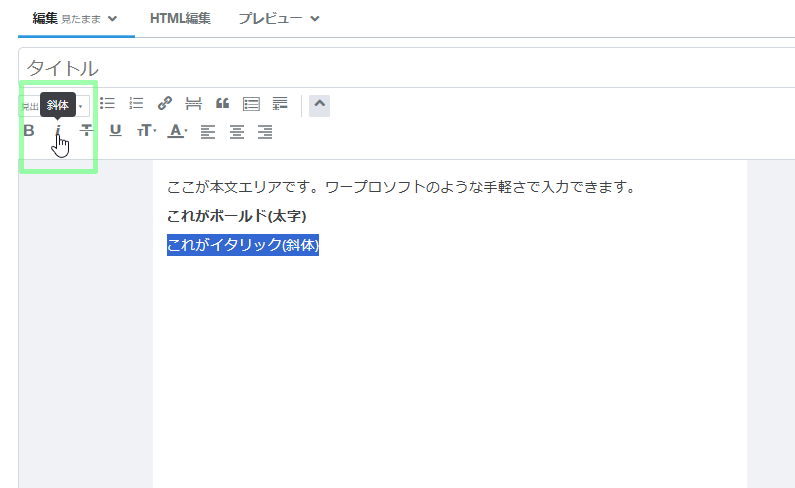
Task: Click the bold line これがボールド(太字)
Action: point(236,216)
